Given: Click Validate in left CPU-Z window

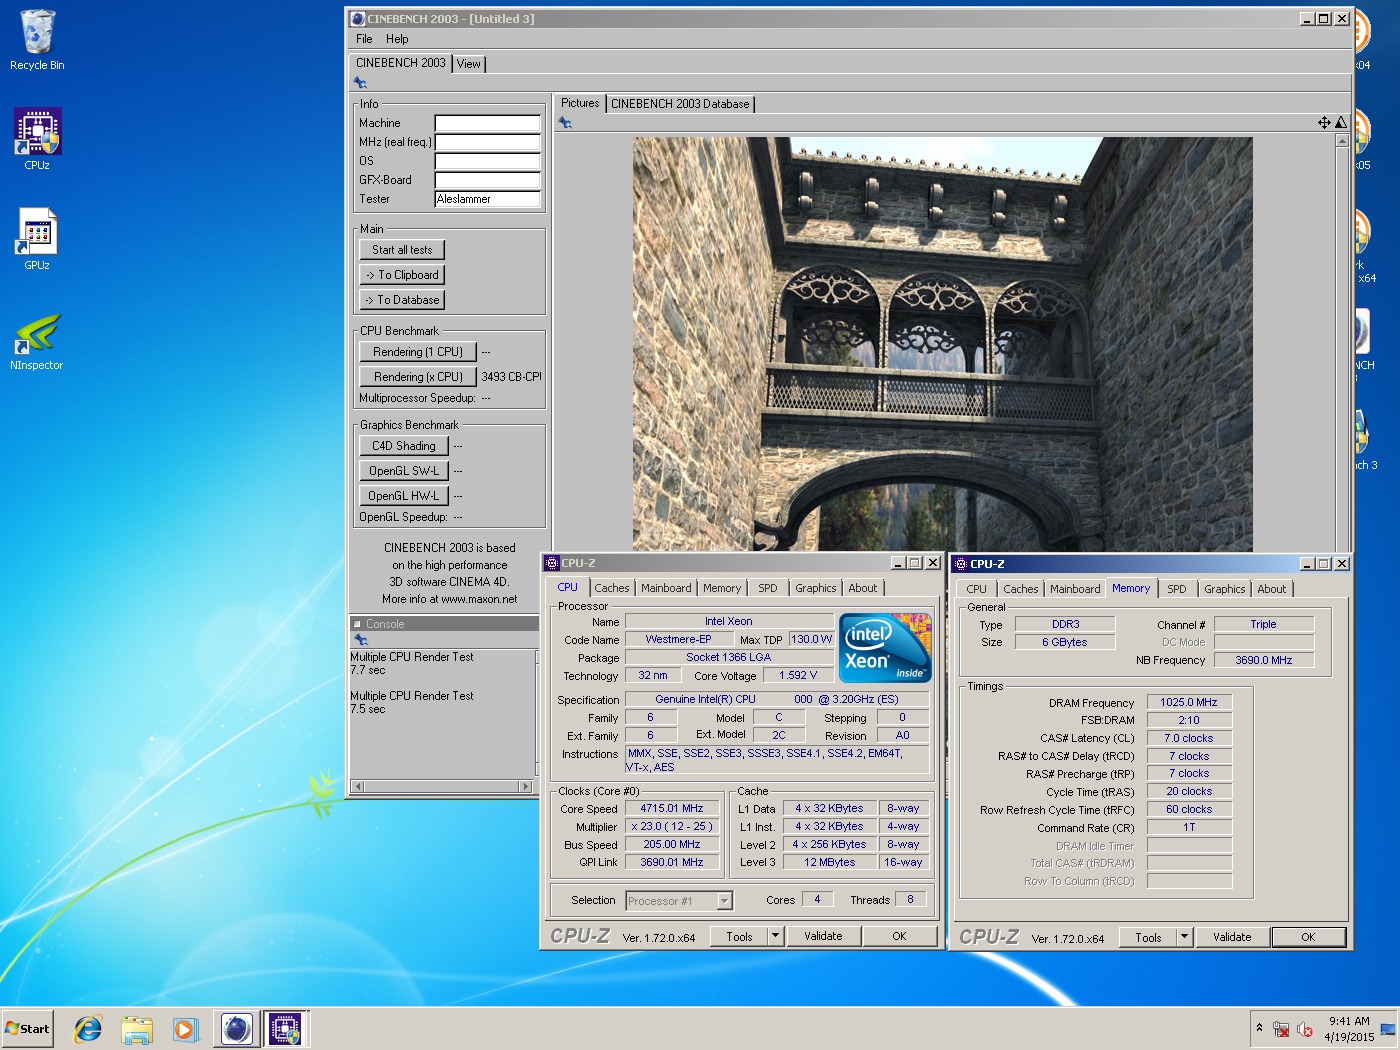Looking at the screenshot, I should [x=823, y=936].
